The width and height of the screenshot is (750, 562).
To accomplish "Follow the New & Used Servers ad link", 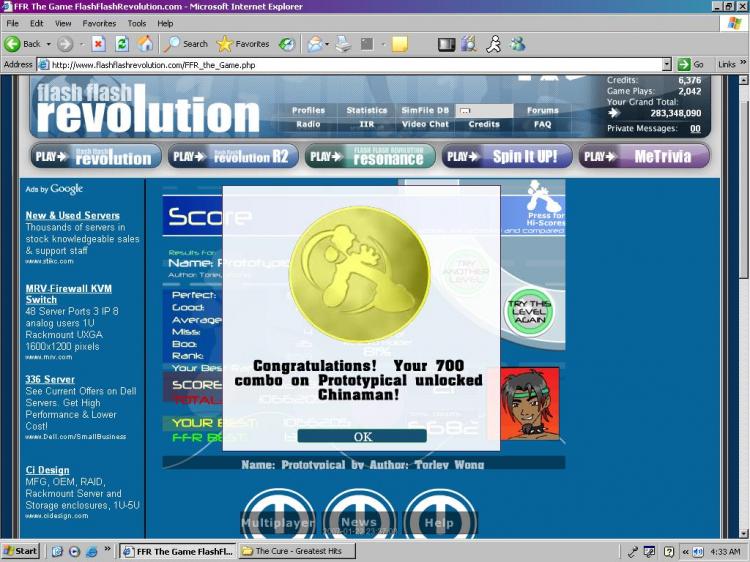I will [73, 215].
